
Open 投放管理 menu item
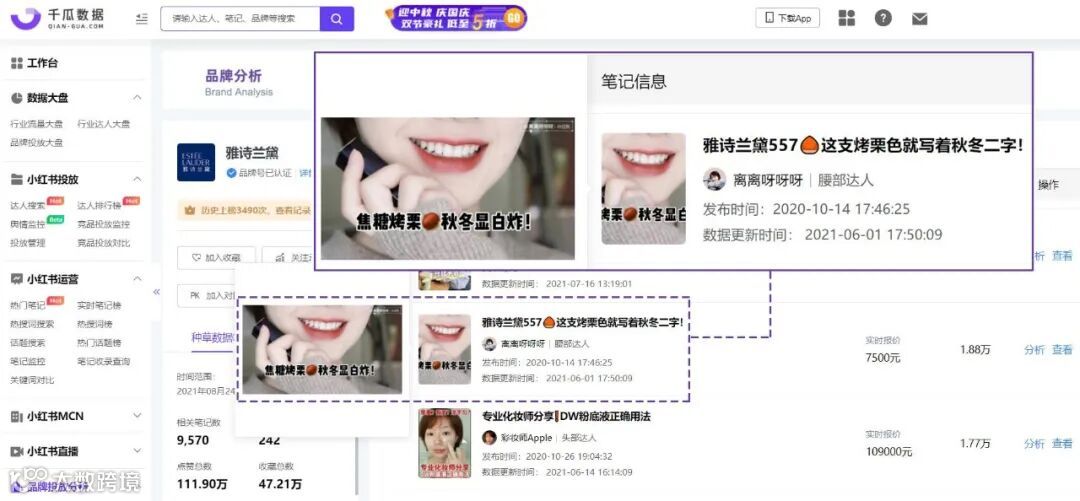coord(28,243)
